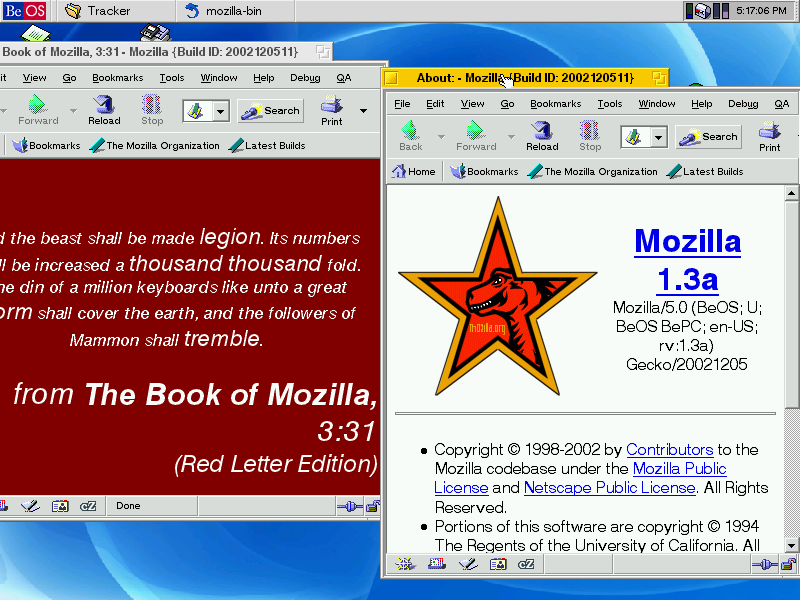Click About window scrollbar up arrow

[x=791, y=193]
